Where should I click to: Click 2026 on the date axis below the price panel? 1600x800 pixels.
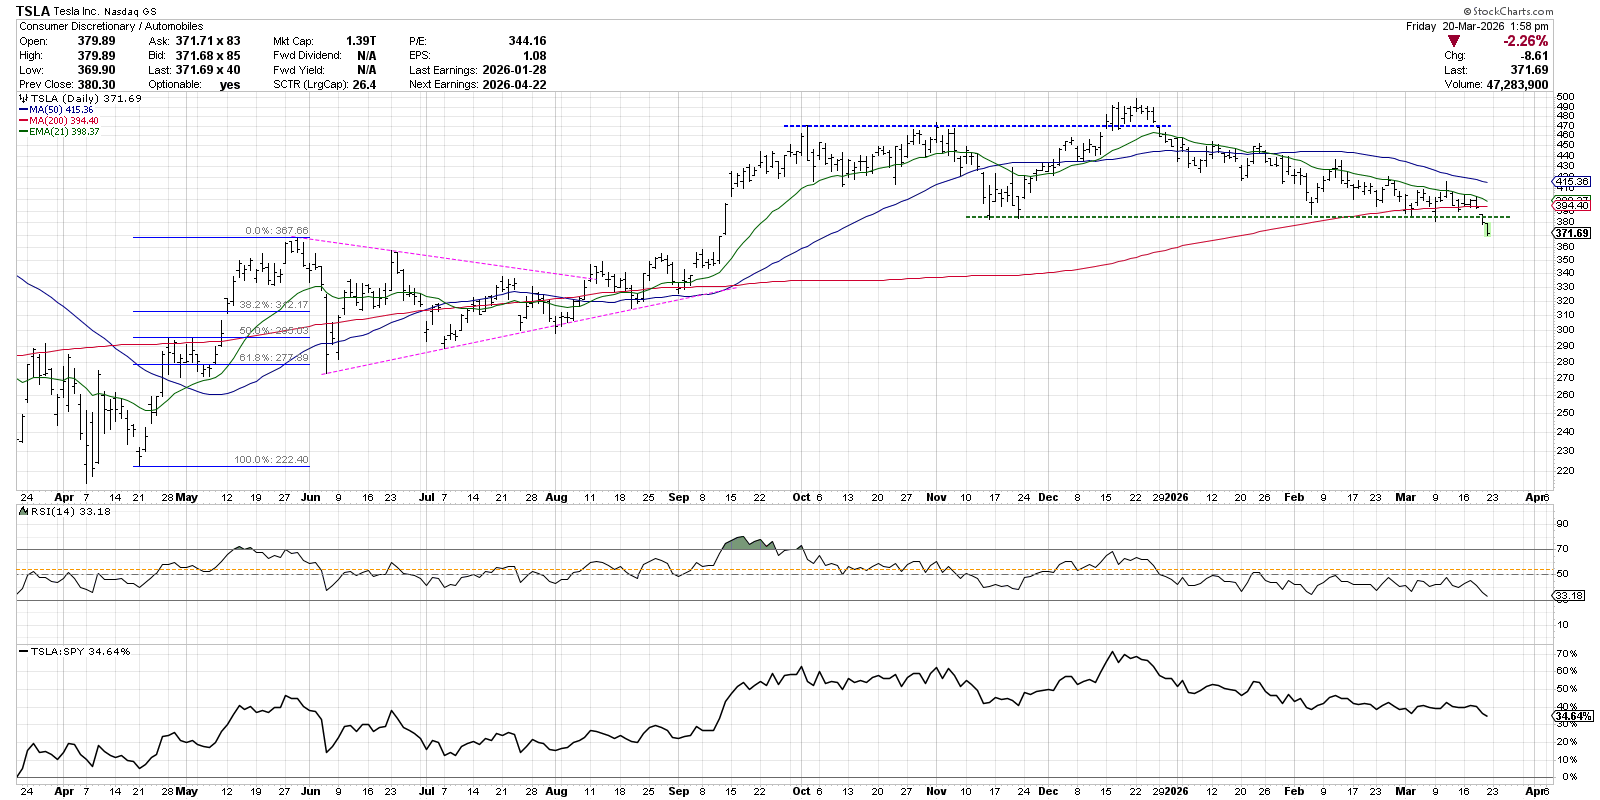tap(1176, 497)
